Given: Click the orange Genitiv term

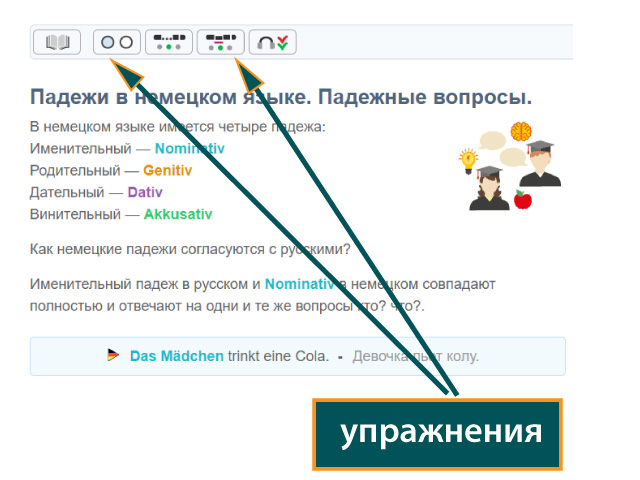Looking at the screenshot, I should coord(167,170).
